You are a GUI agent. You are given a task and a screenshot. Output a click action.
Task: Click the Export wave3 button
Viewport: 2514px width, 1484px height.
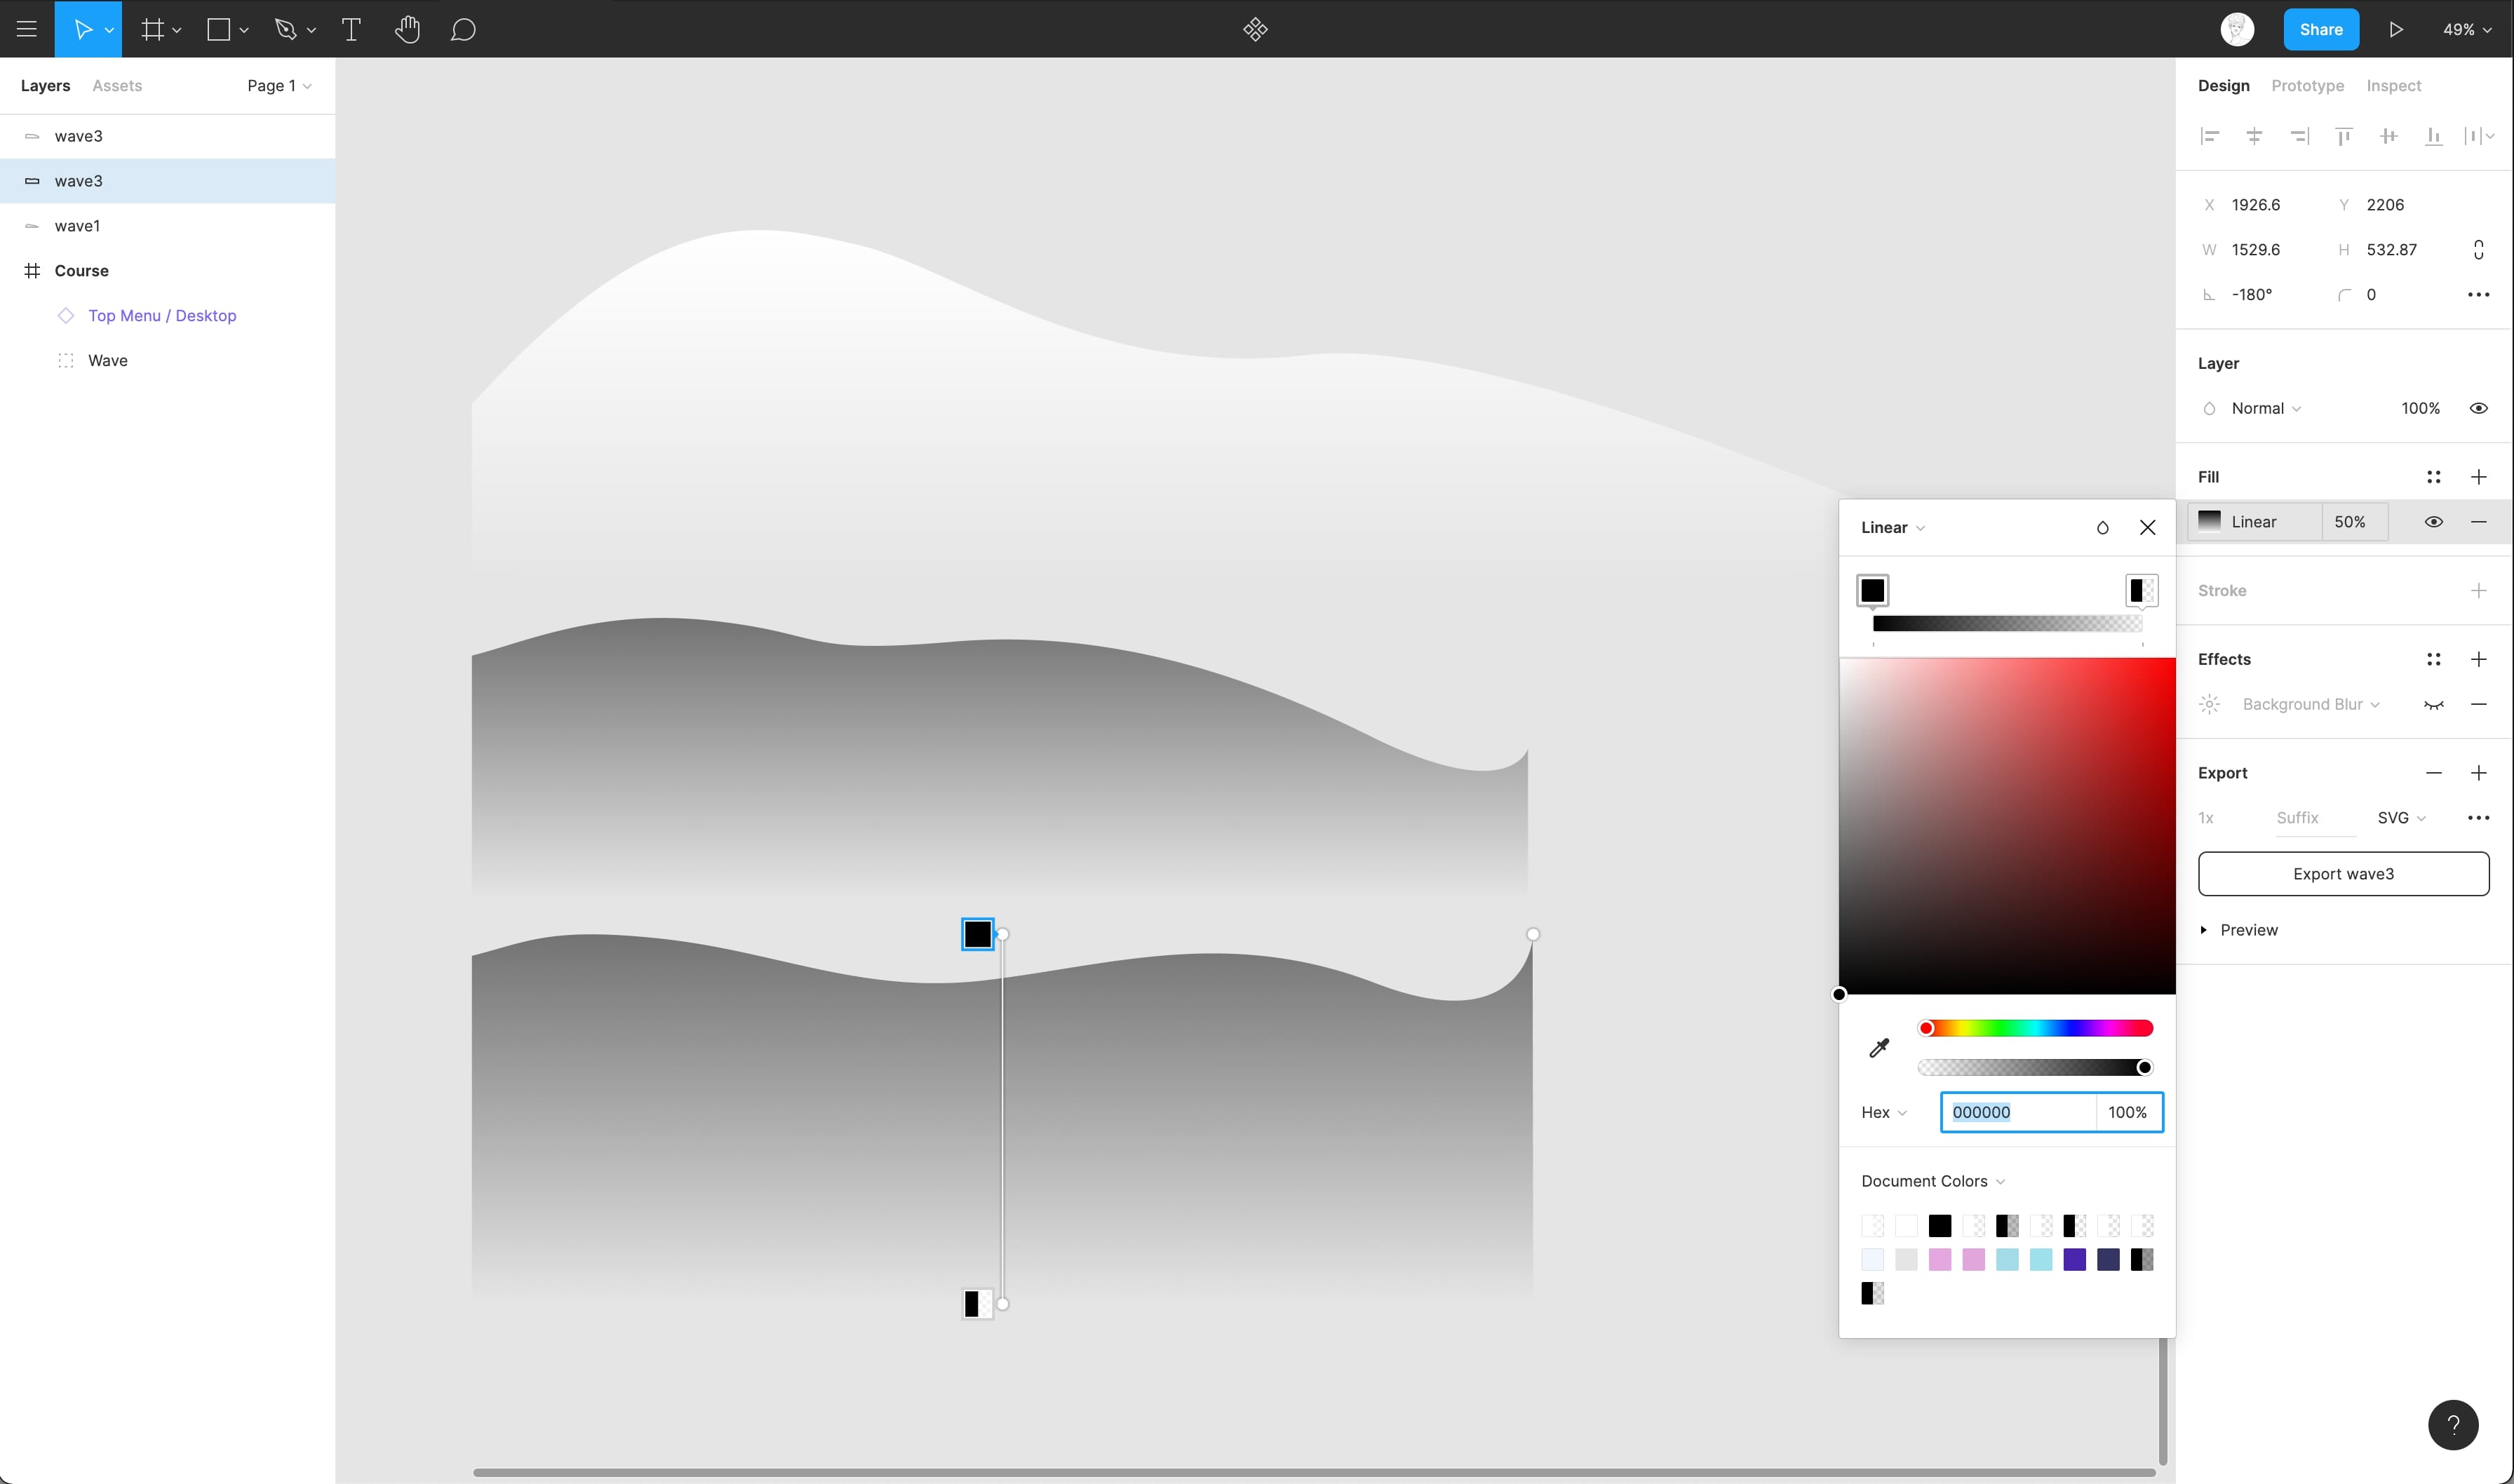tap(2343, 874)
